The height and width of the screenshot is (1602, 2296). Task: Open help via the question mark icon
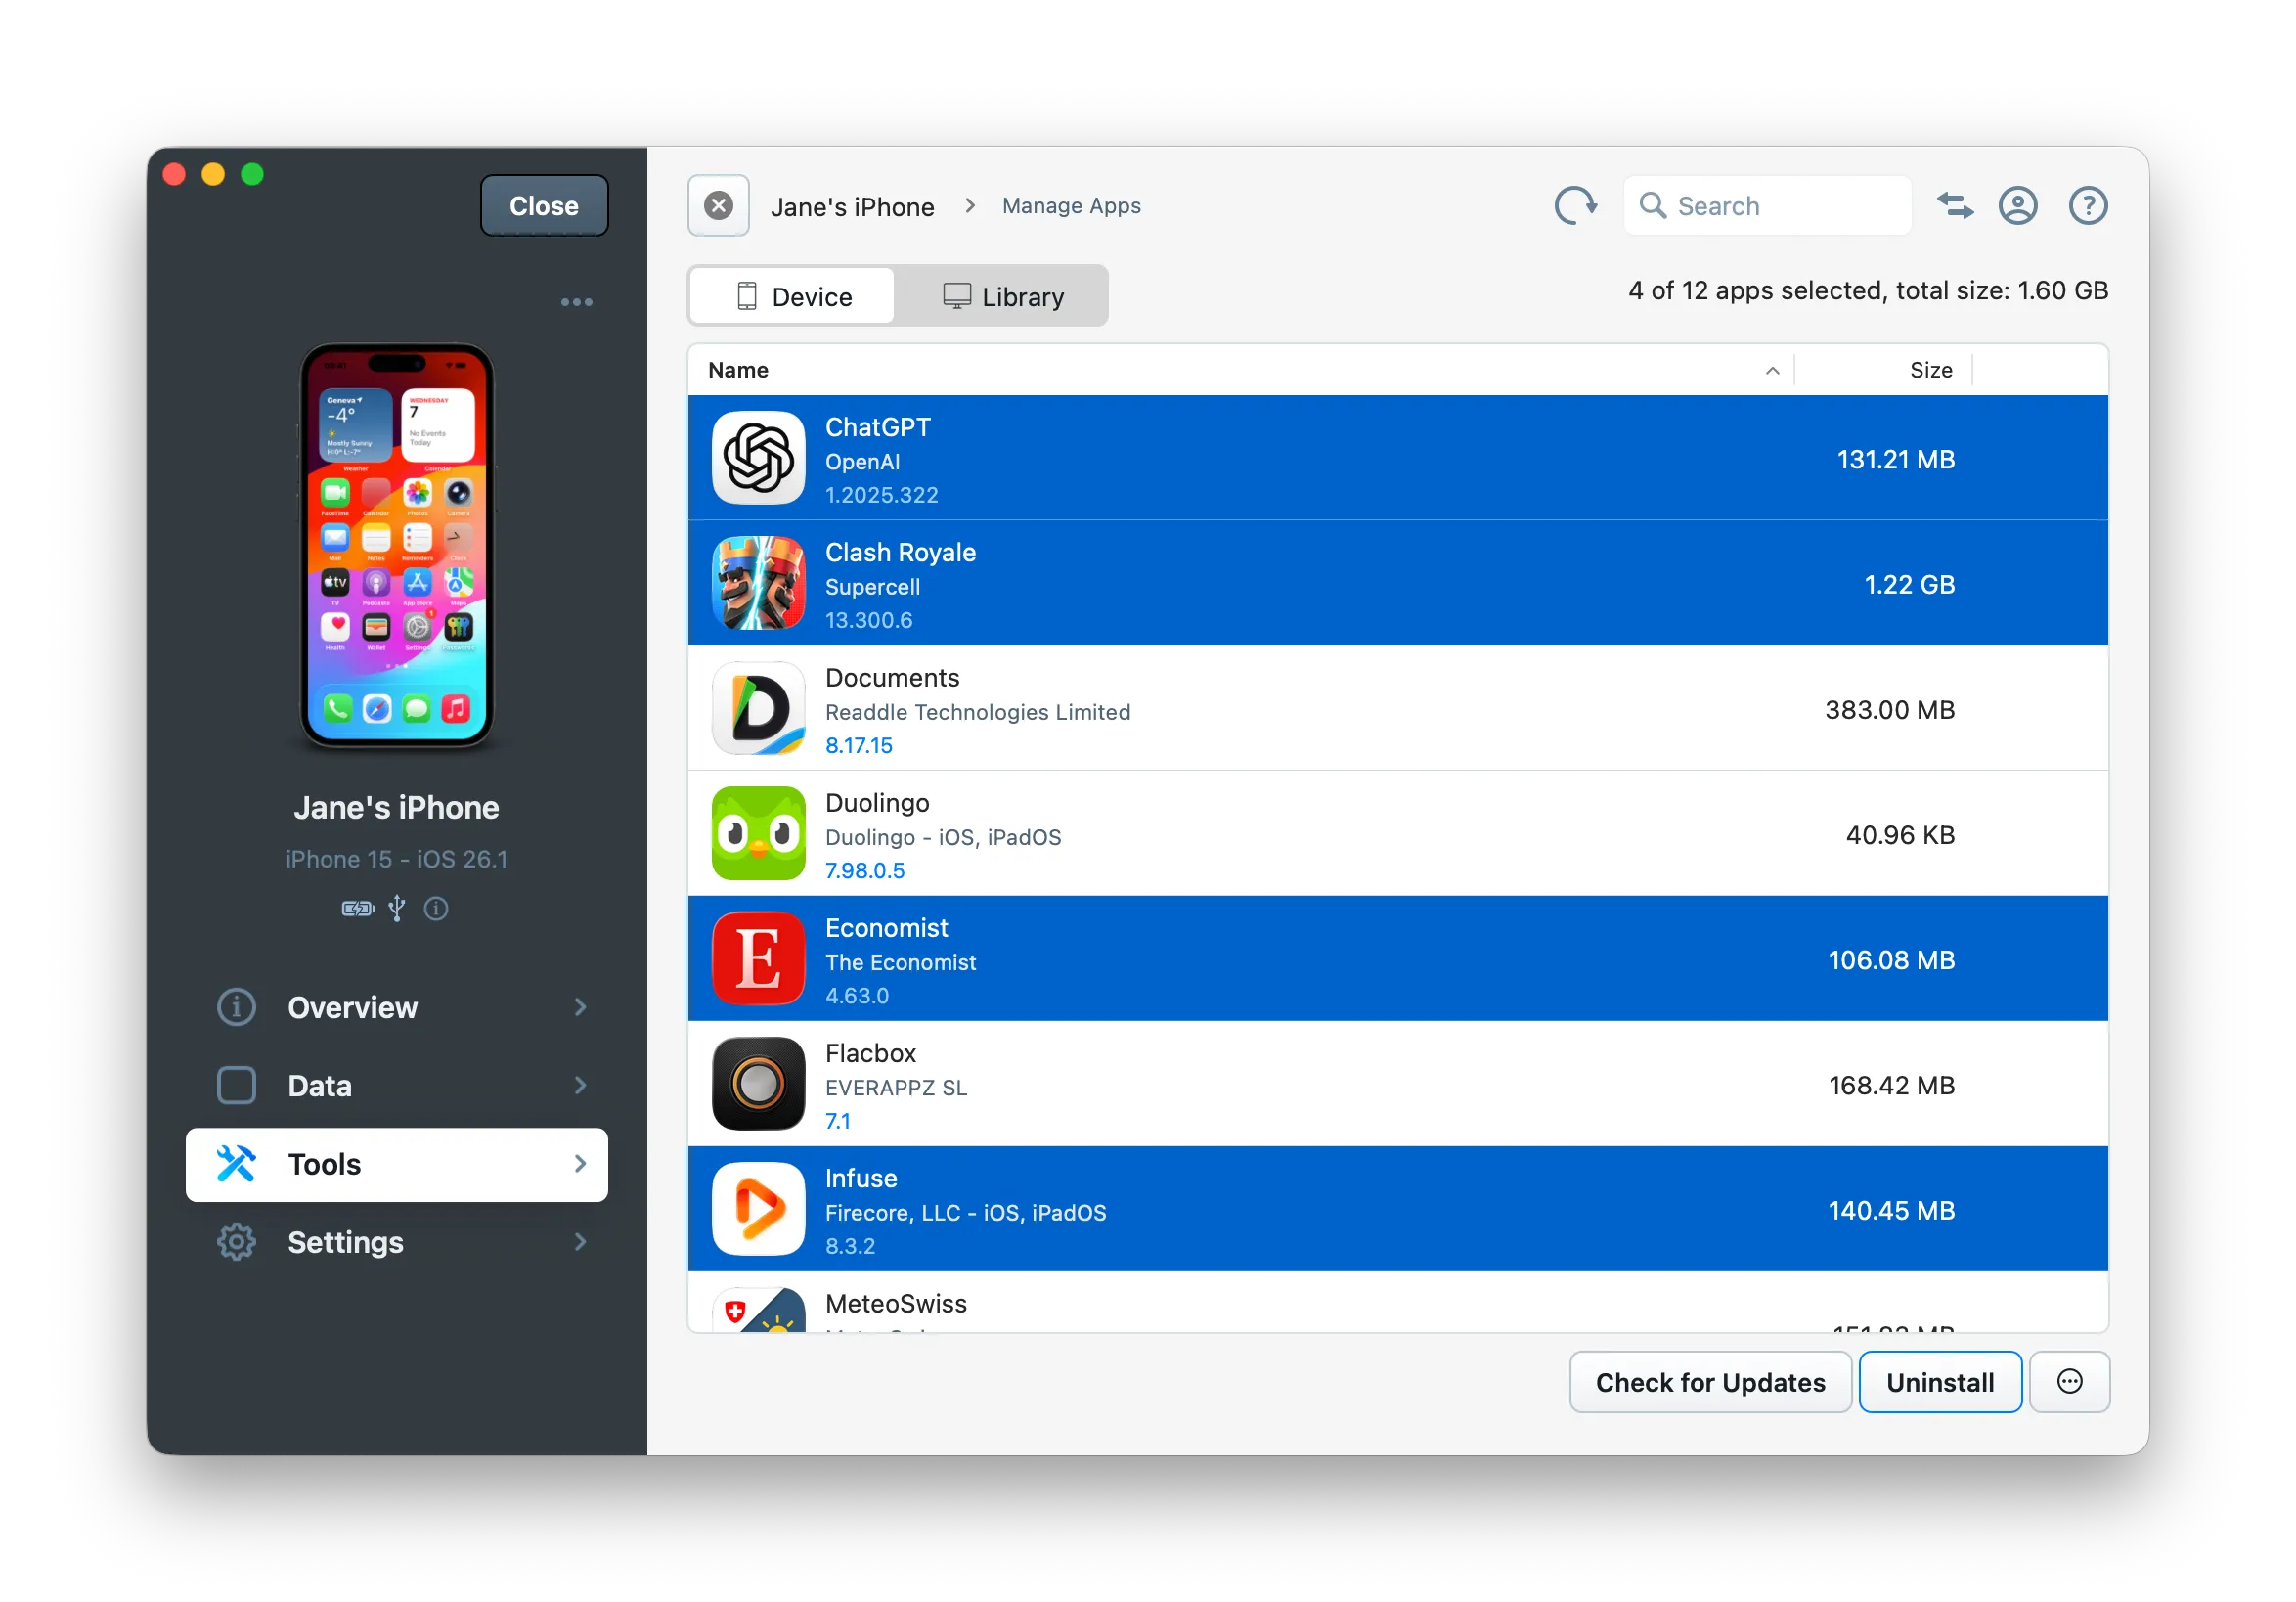pyautogui.click(x=2088, y=205)
